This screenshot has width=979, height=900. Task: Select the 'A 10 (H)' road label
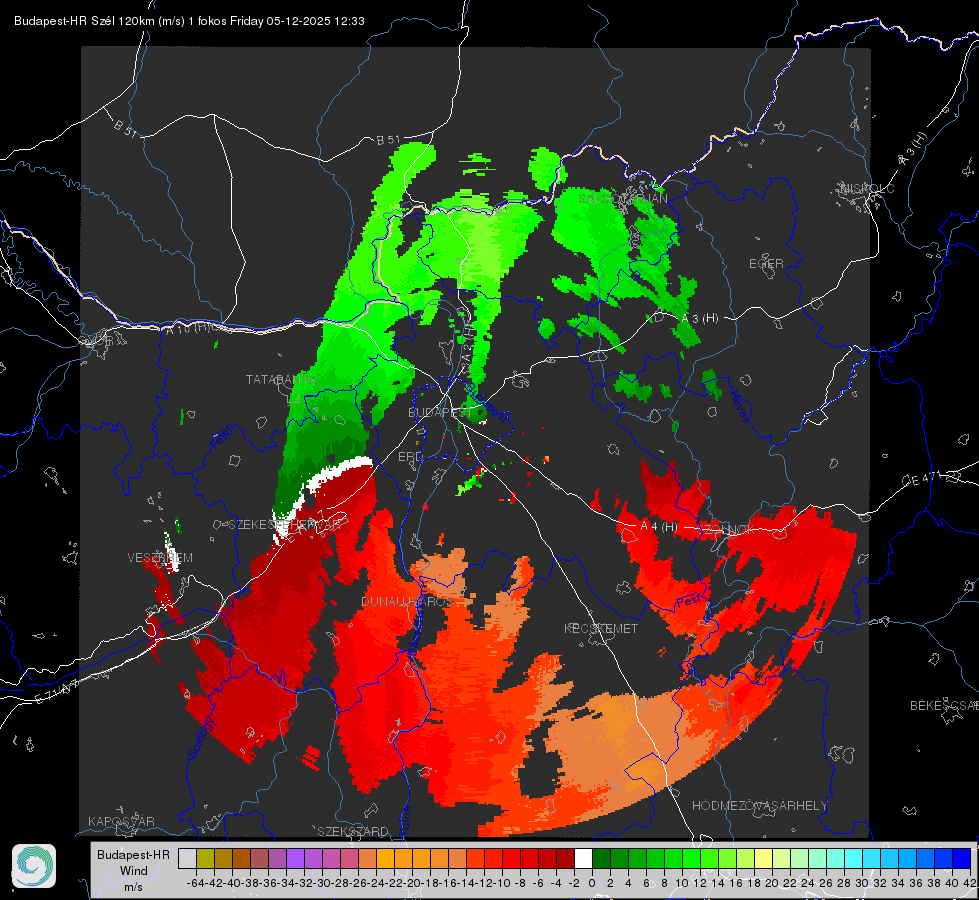click(x=194, y=327)
